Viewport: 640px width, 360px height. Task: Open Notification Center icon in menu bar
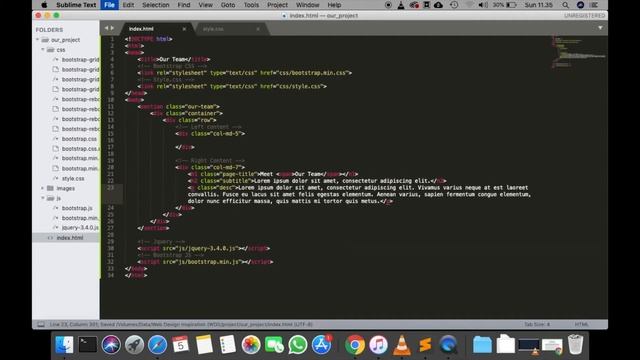click(594, 5)
